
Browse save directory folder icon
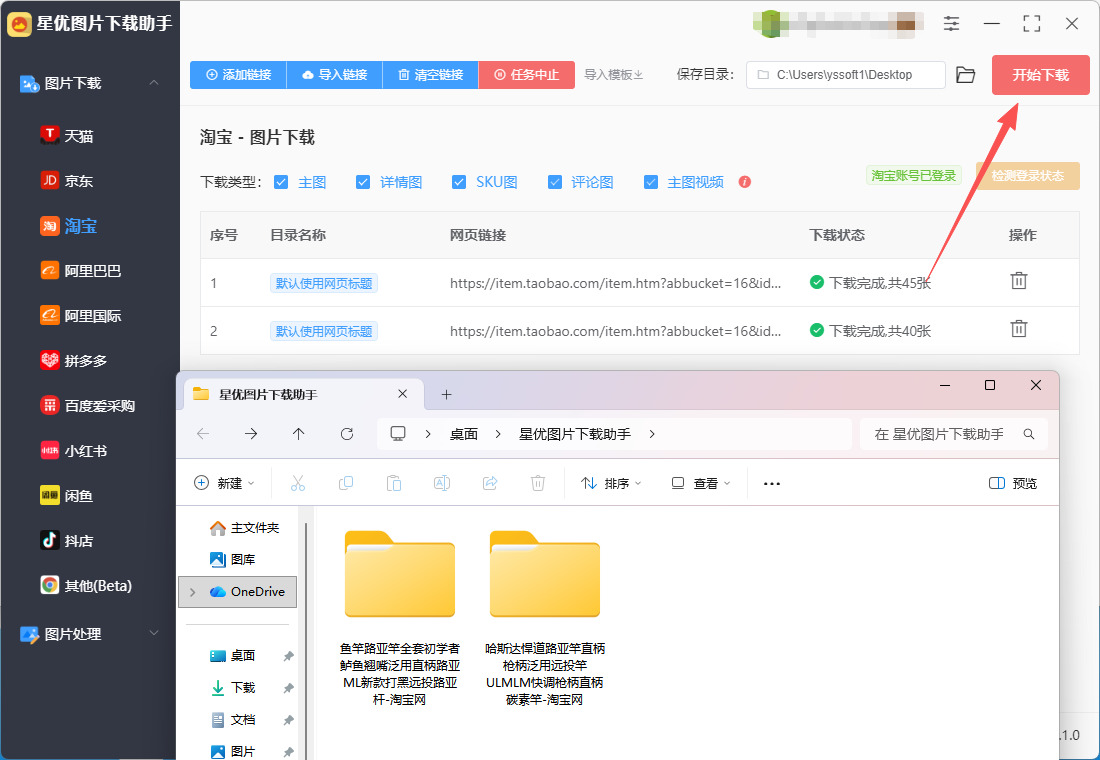(x=965, y=74)
